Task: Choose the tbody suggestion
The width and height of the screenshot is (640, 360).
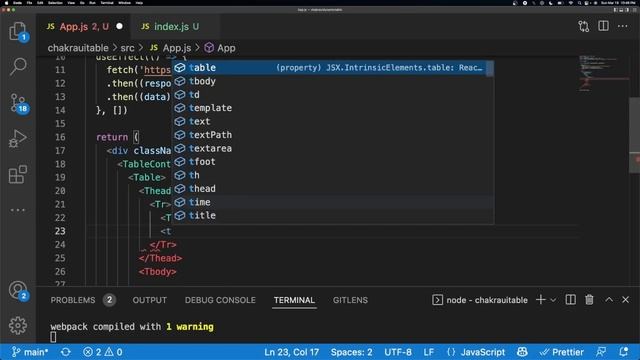Action: (330, 81)
